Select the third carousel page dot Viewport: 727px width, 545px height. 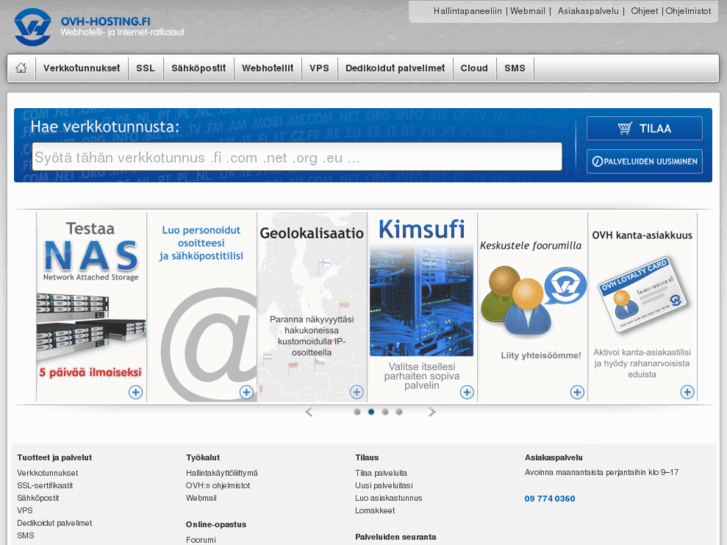point(385,412)
